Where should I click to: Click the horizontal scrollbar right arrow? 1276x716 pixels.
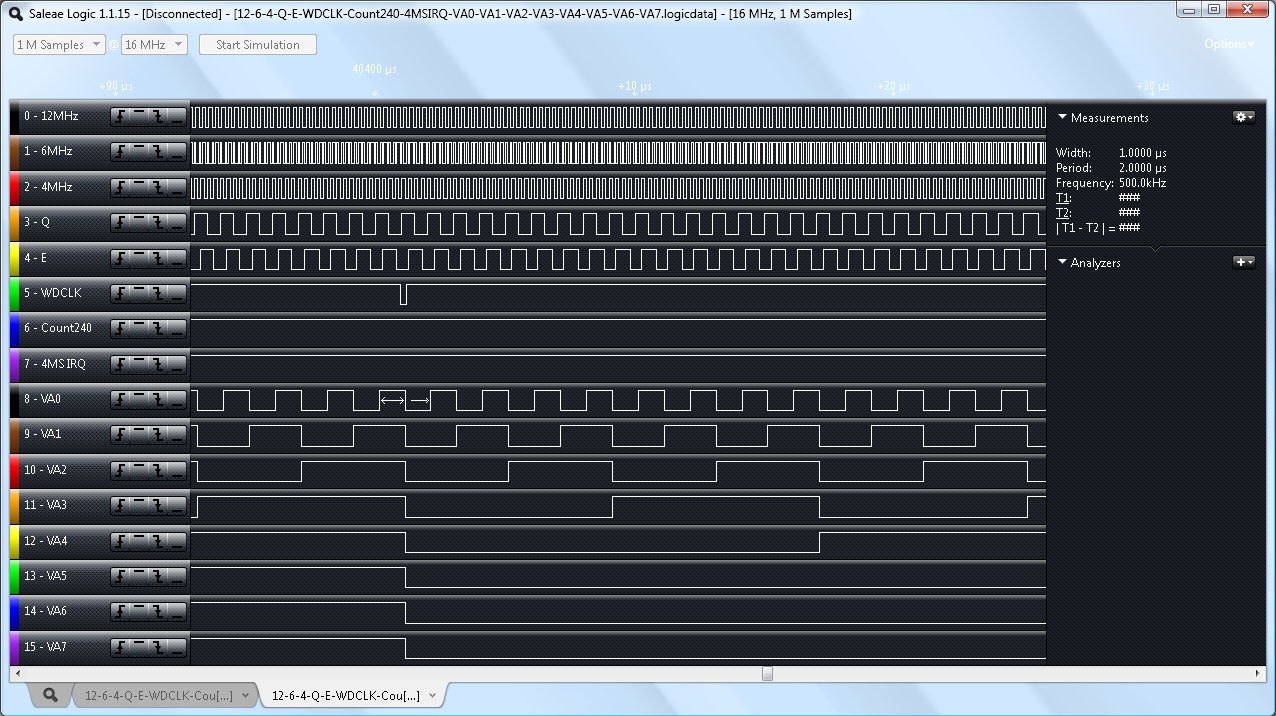click(1259, 673)
